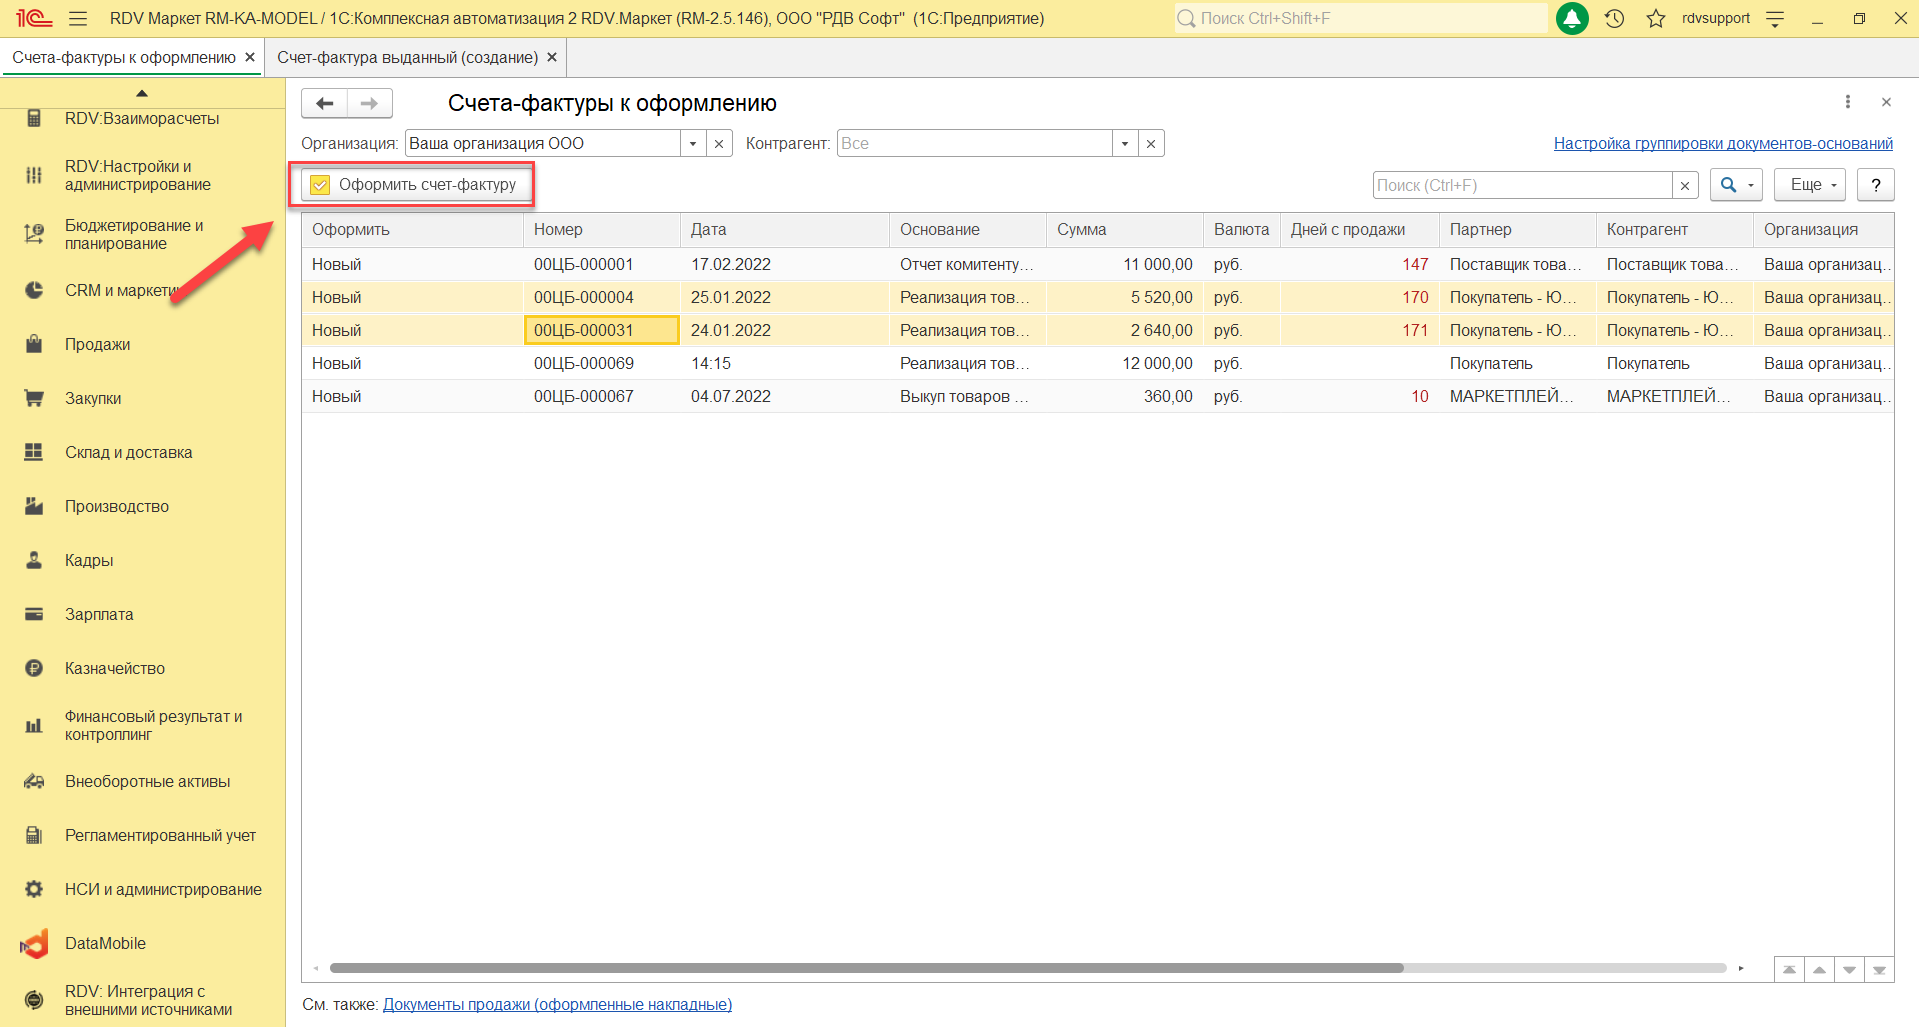Expand the Контрагент dropdown

click(x=1125, y=143)
